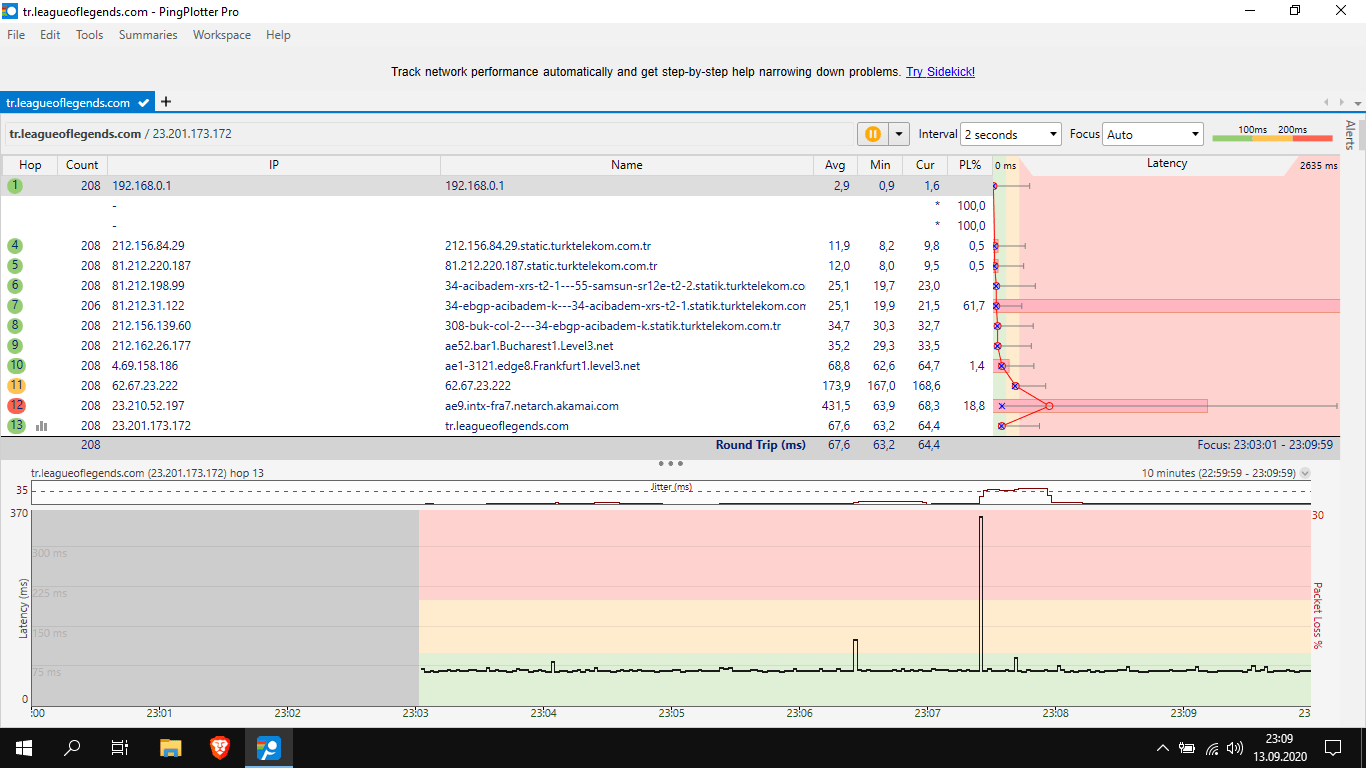Select IP cell 81.212.220.187

151,266
